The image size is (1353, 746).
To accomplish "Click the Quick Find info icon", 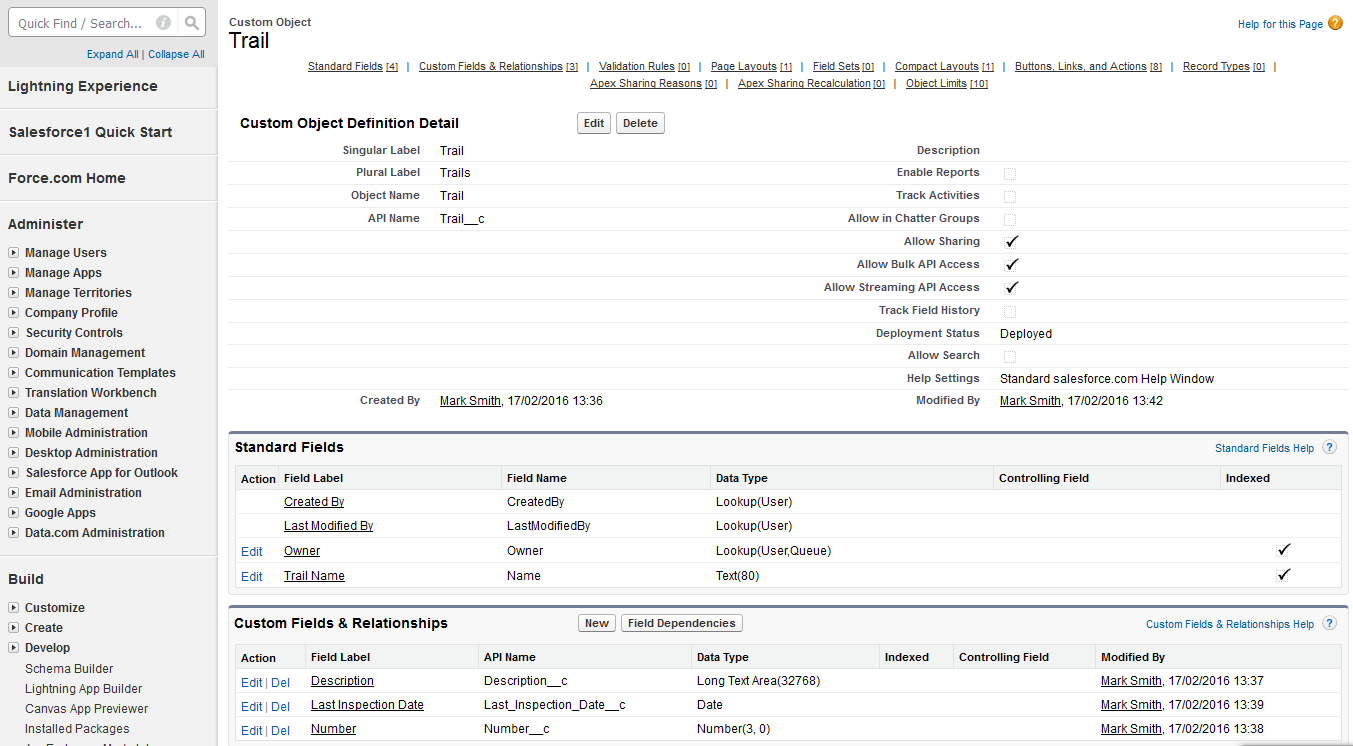I will point(163,23).
